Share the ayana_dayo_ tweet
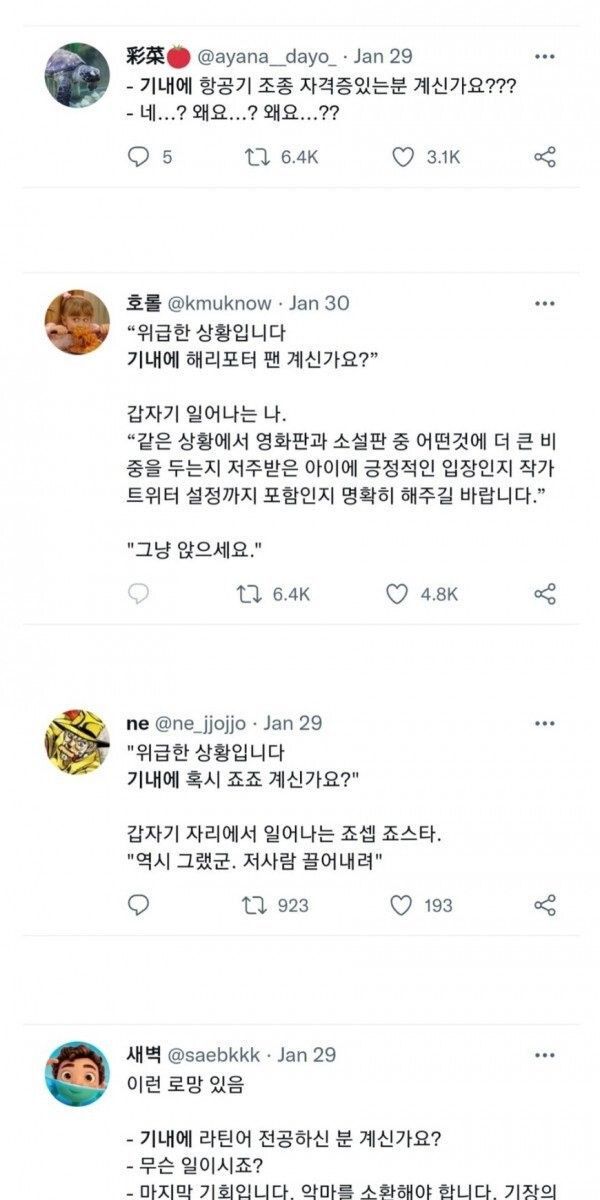The width and height of the screenshot is (600, 1200). pos(545,157)
